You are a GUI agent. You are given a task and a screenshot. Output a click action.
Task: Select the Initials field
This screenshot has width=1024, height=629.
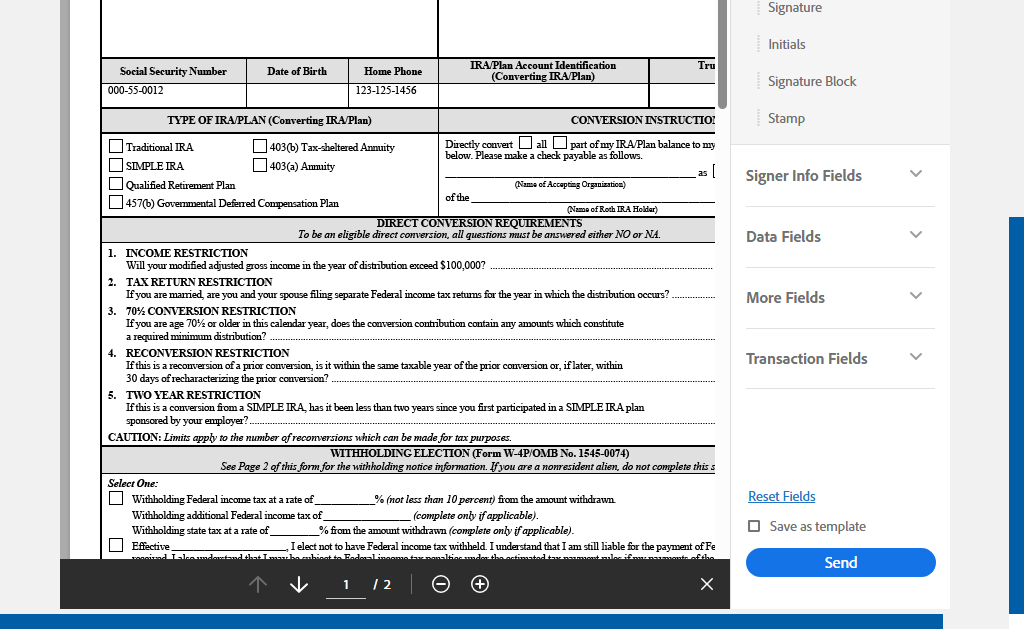pos(786,44)
